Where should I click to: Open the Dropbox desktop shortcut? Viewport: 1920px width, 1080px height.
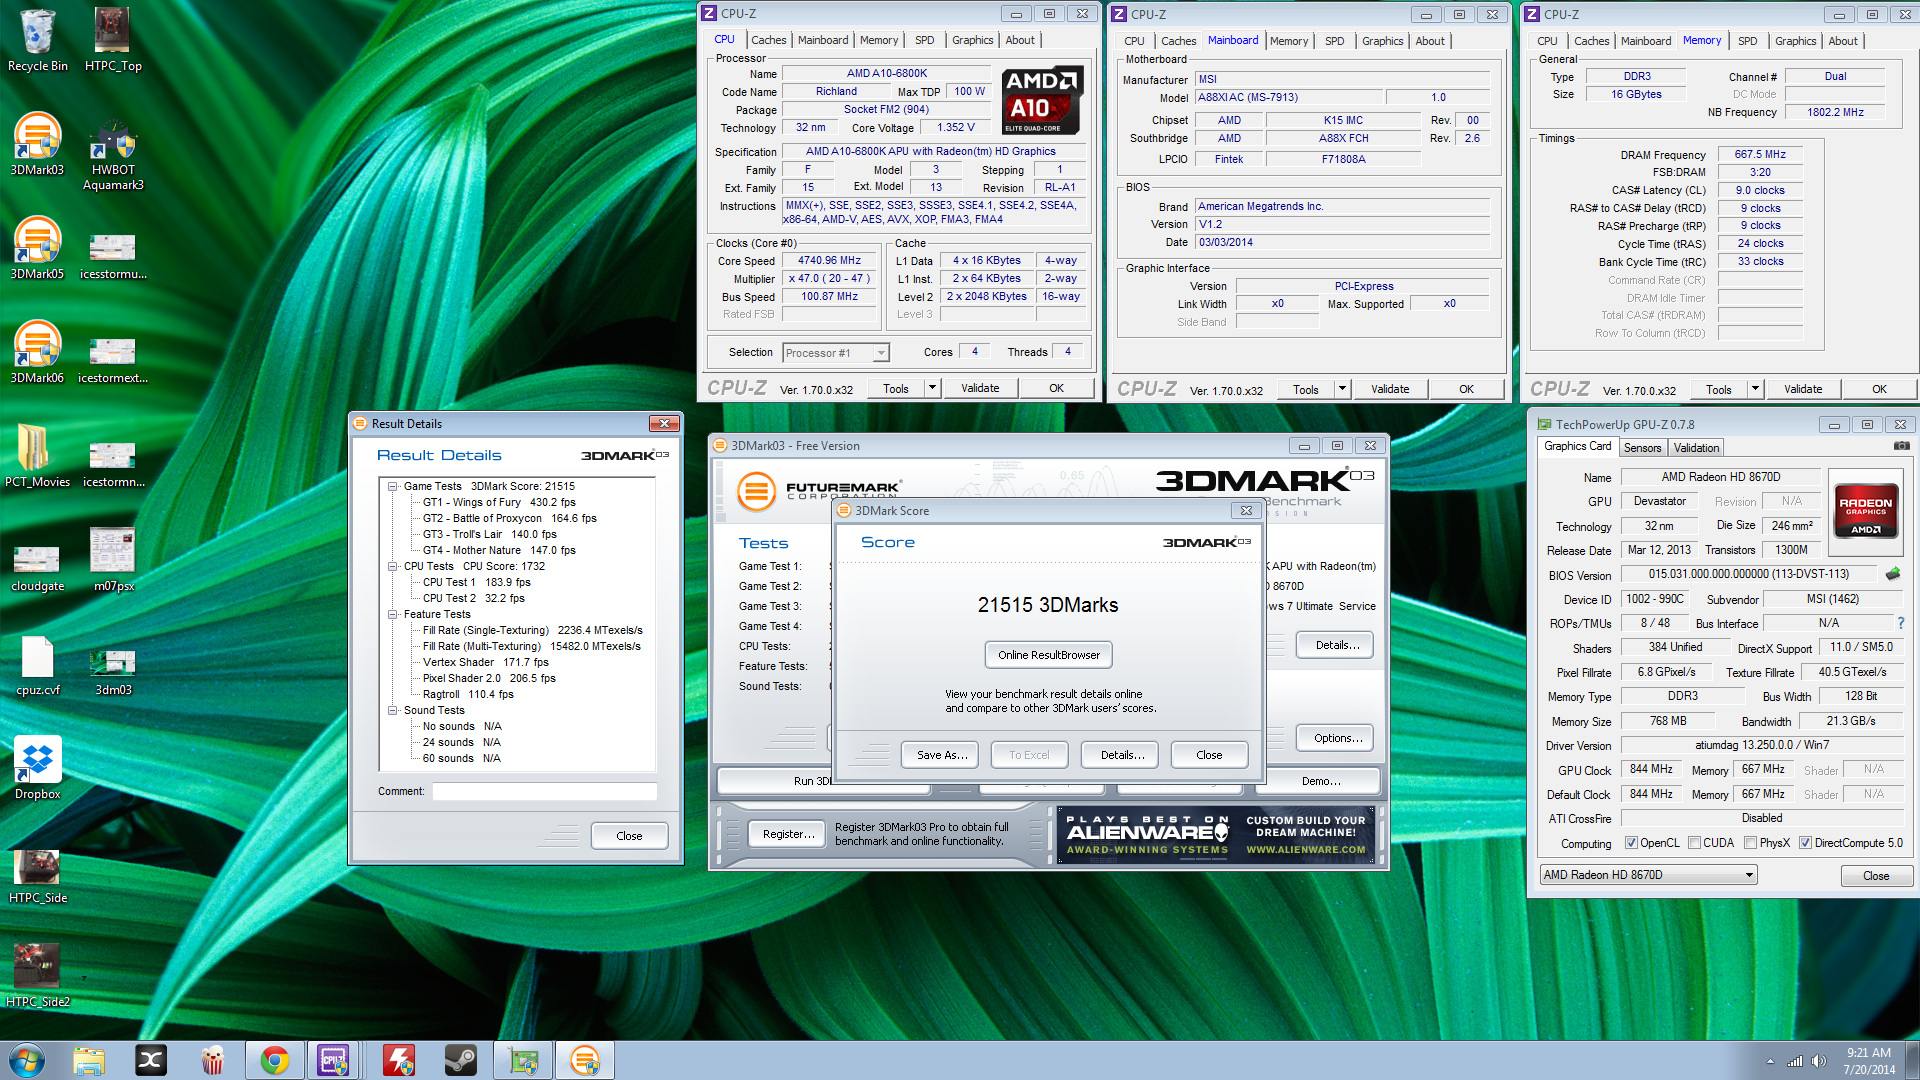pyautogui.click(x=37, y=768)
